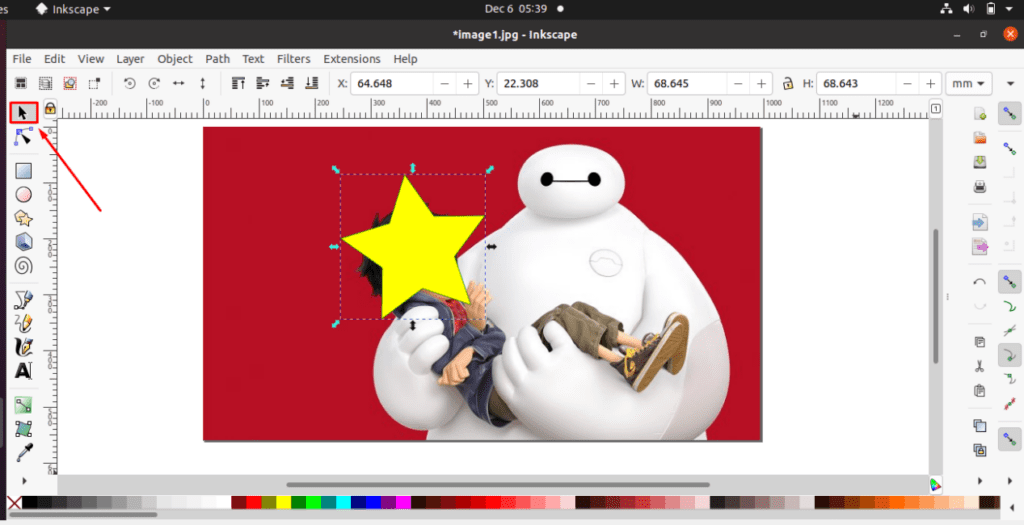Expand the commands bar overflow arrow
The image size is (1024, 525).
click(x=980, y=481)
